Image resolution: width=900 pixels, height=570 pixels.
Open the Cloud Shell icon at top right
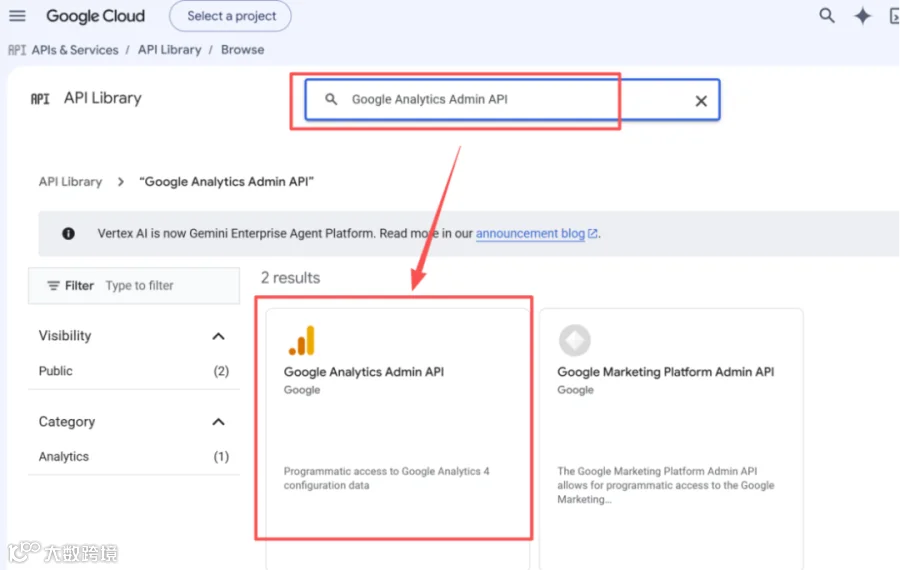click(x=894, y=16)
